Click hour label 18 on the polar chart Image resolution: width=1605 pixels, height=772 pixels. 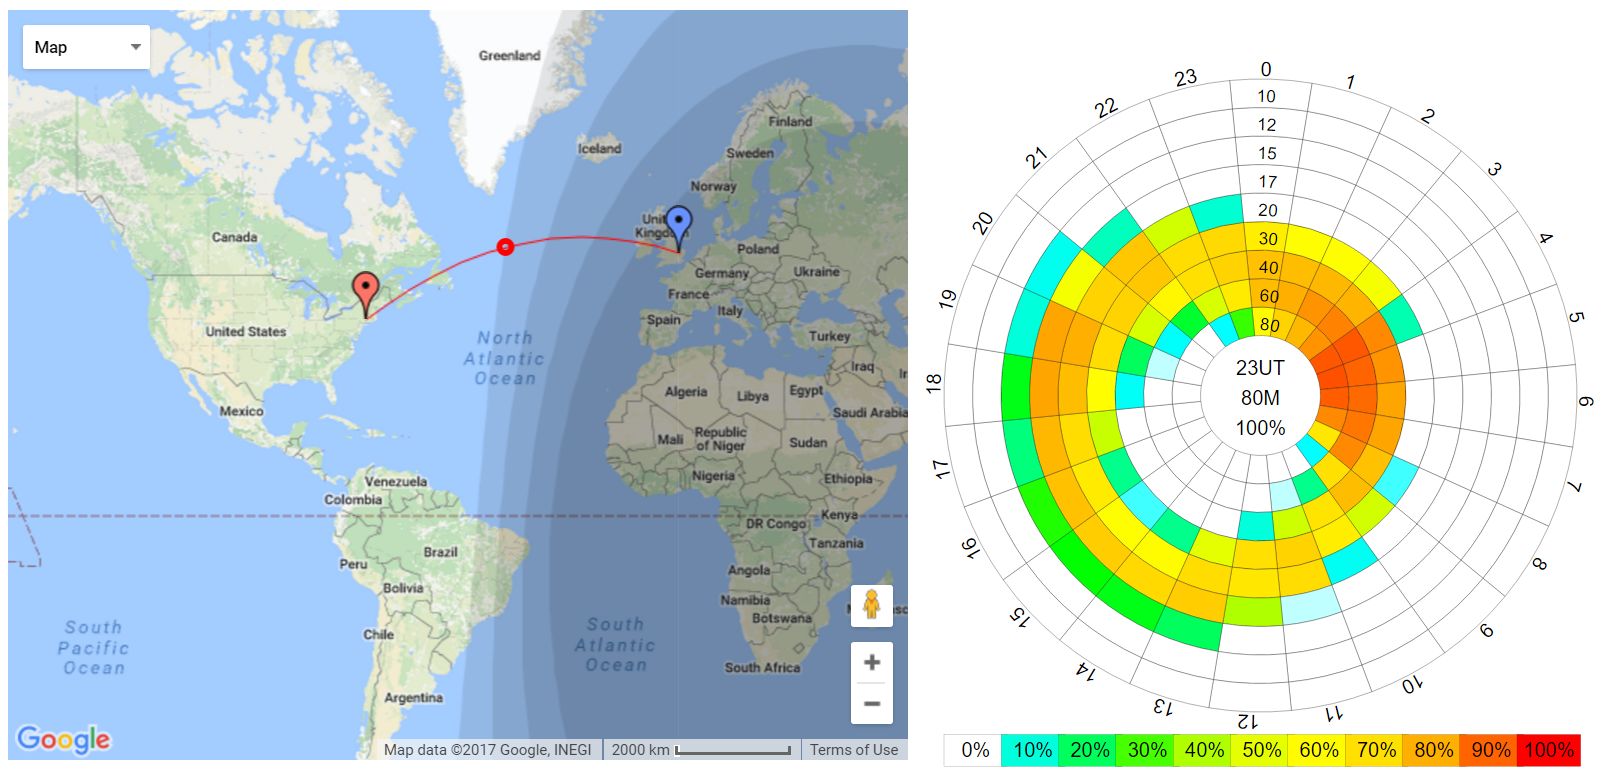(934, 381)
